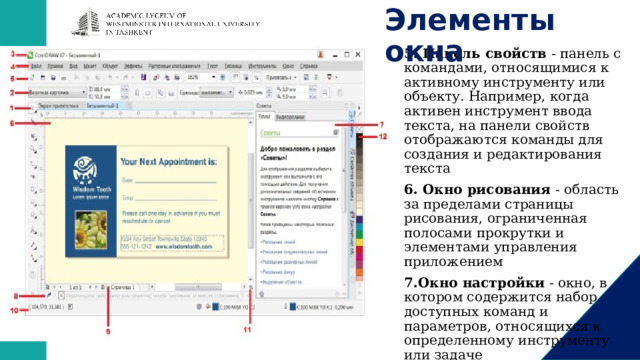Open Рисование линий link in Hints
This screenshot has height=360, width=640.
[278, 242]
